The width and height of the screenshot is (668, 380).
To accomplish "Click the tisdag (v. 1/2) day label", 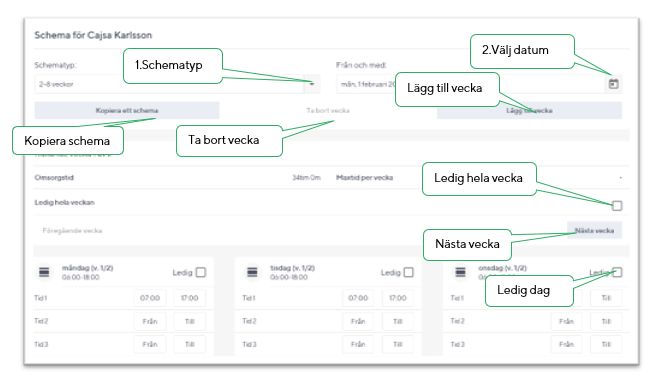I will (292, 268).
